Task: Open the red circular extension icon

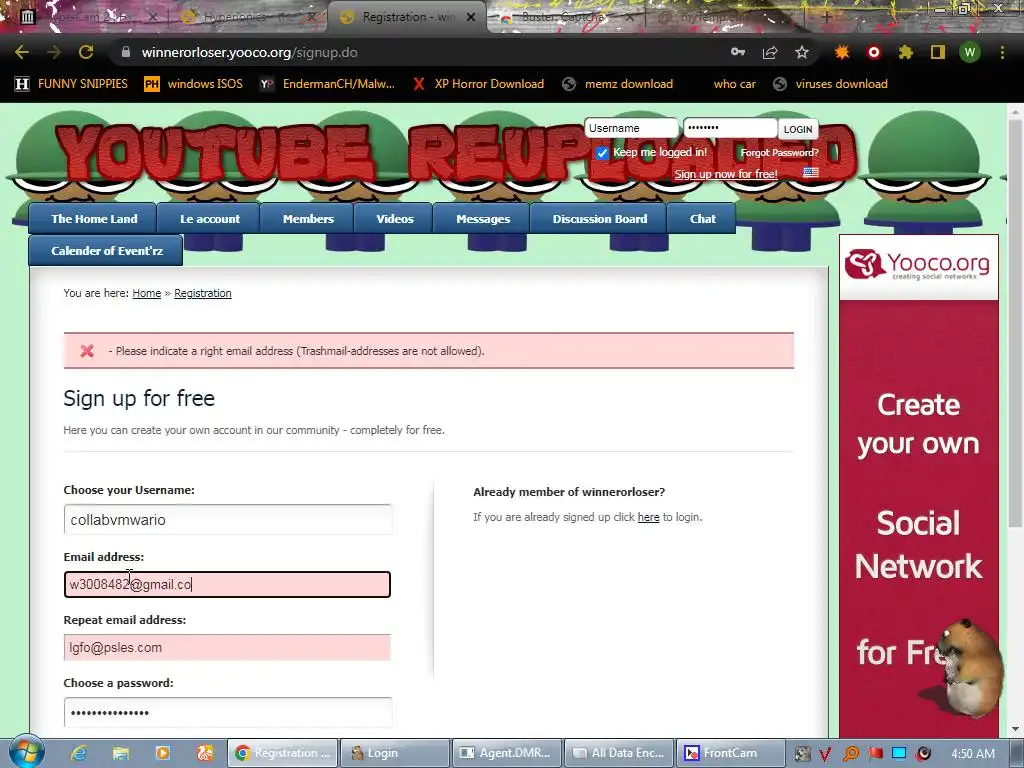Action: (x=874, y=52)
